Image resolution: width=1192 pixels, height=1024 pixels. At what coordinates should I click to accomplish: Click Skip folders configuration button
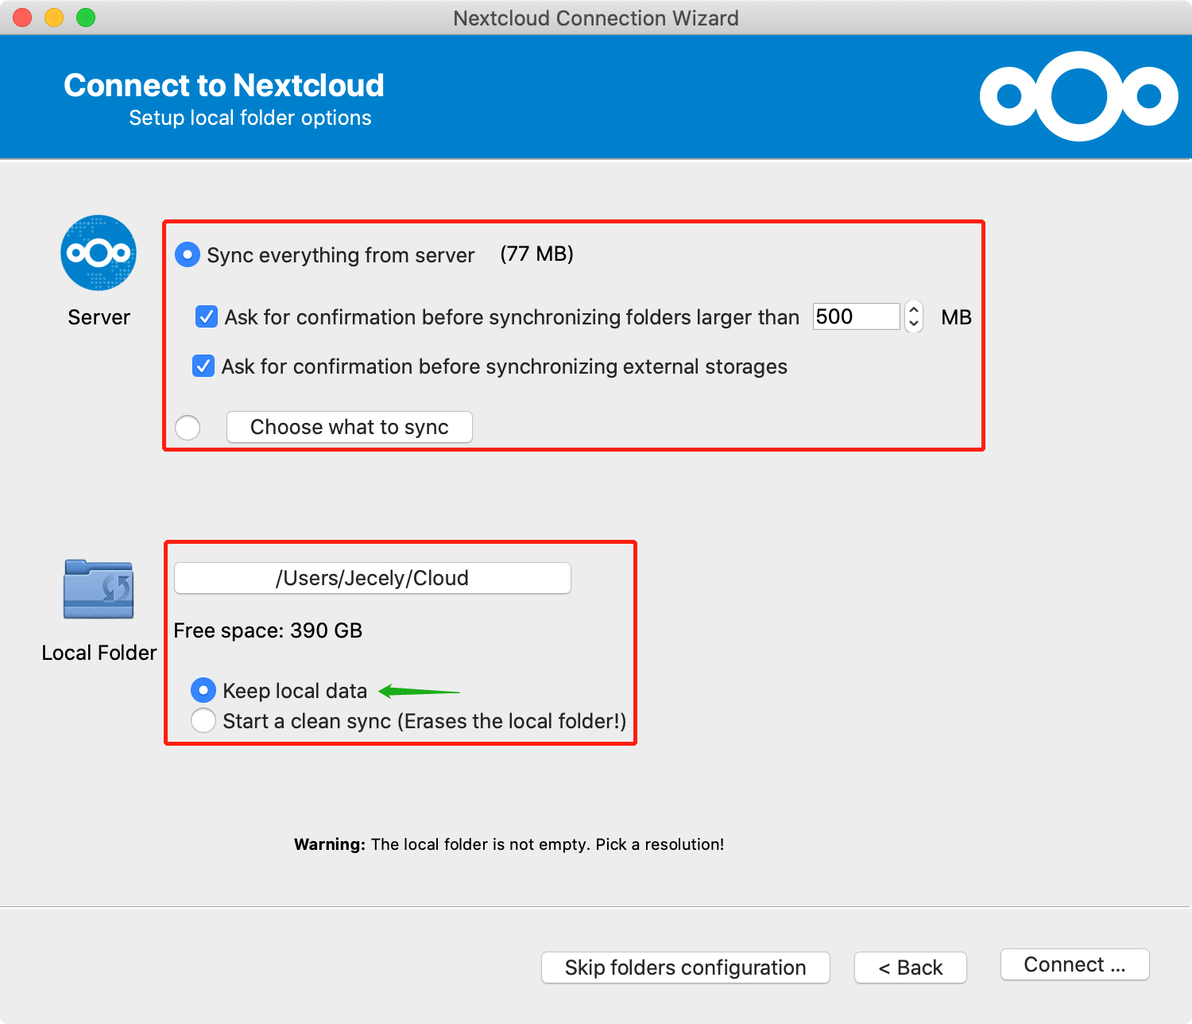click(685, 967)
